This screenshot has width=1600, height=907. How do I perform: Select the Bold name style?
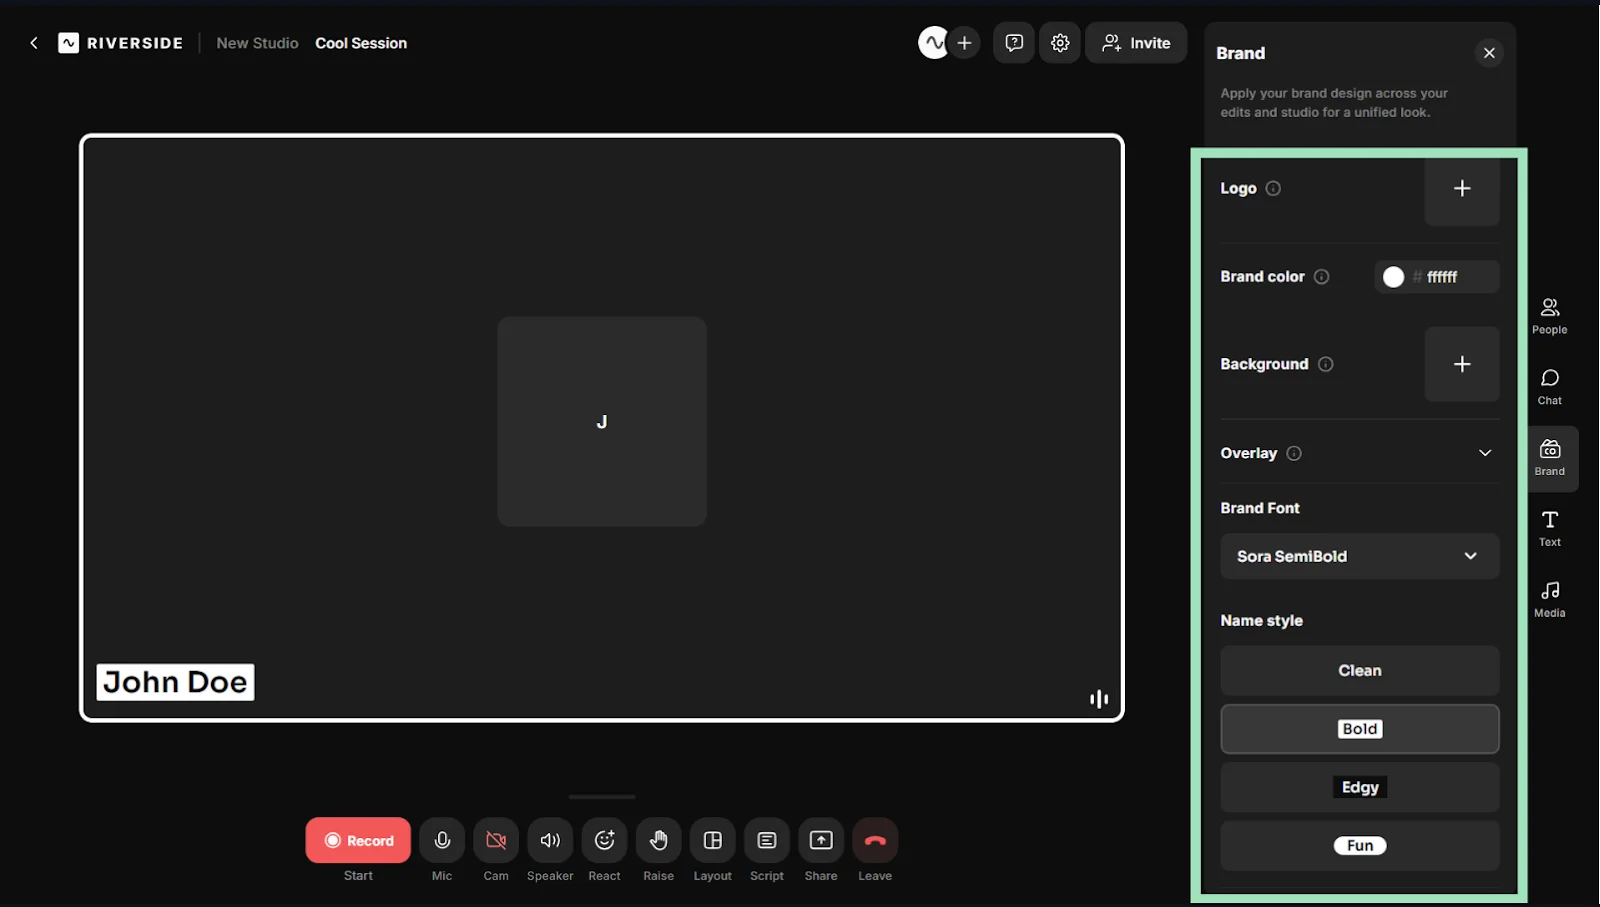1359,729
